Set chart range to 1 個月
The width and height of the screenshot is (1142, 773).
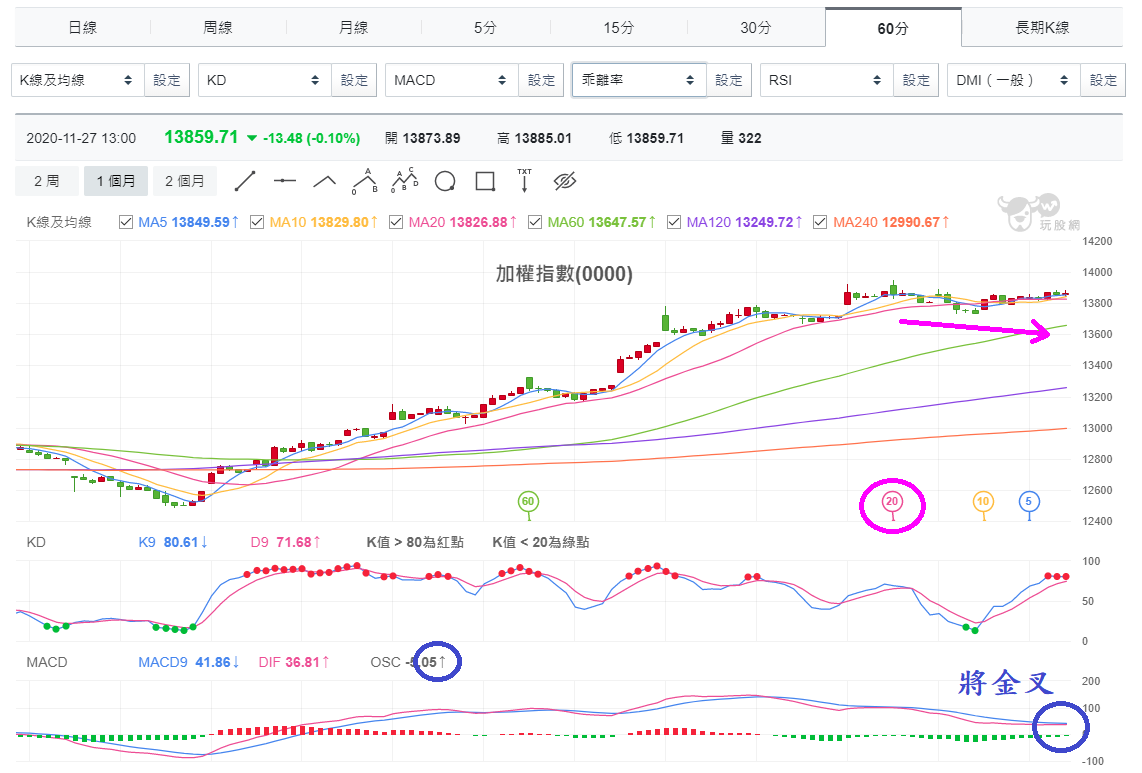116,181
